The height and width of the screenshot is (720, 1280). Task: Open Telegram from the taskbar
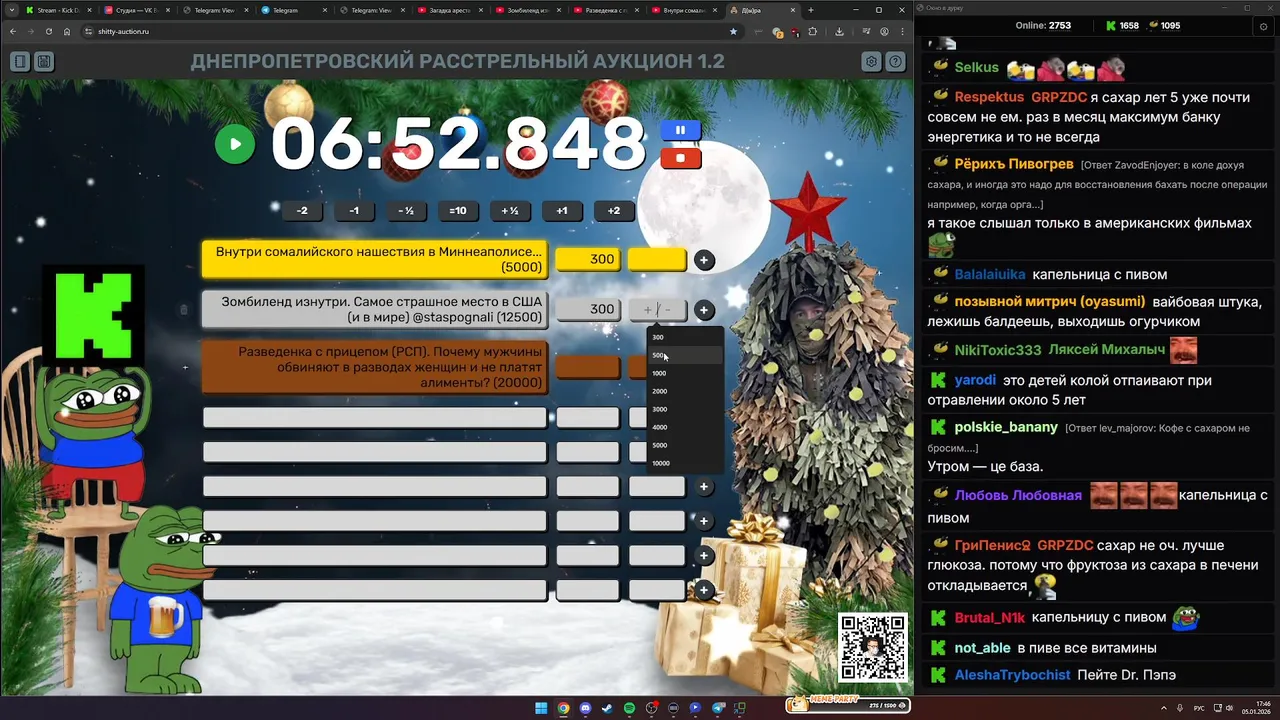pyautogui.click(x=717, y=708)
